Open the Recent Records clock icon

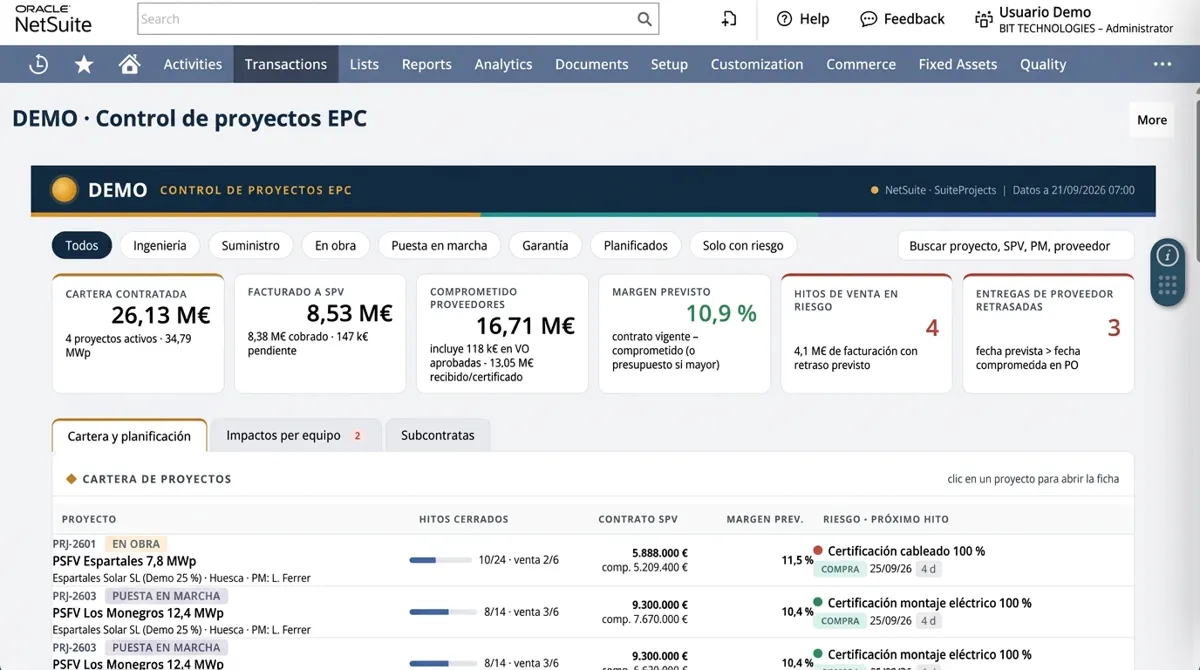click(x=38, y=64)
